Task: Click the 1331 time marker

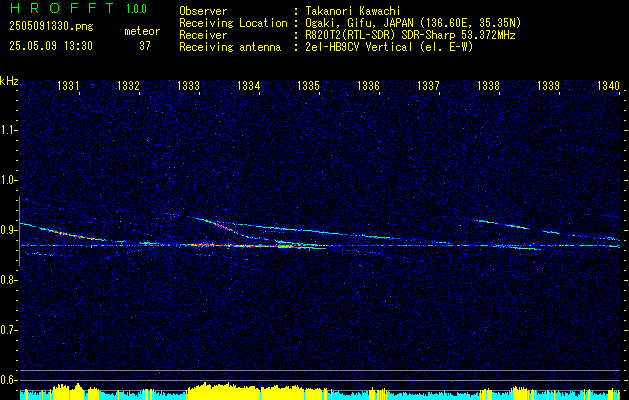Action: coord(68,85)
